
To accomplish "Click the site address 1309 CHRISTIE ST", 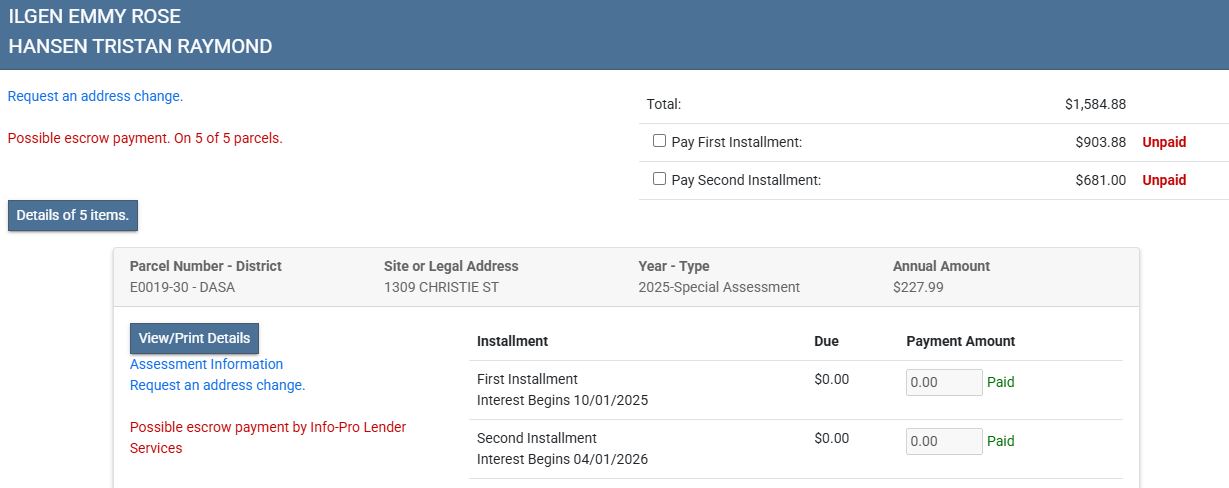I will coord(441,287).
